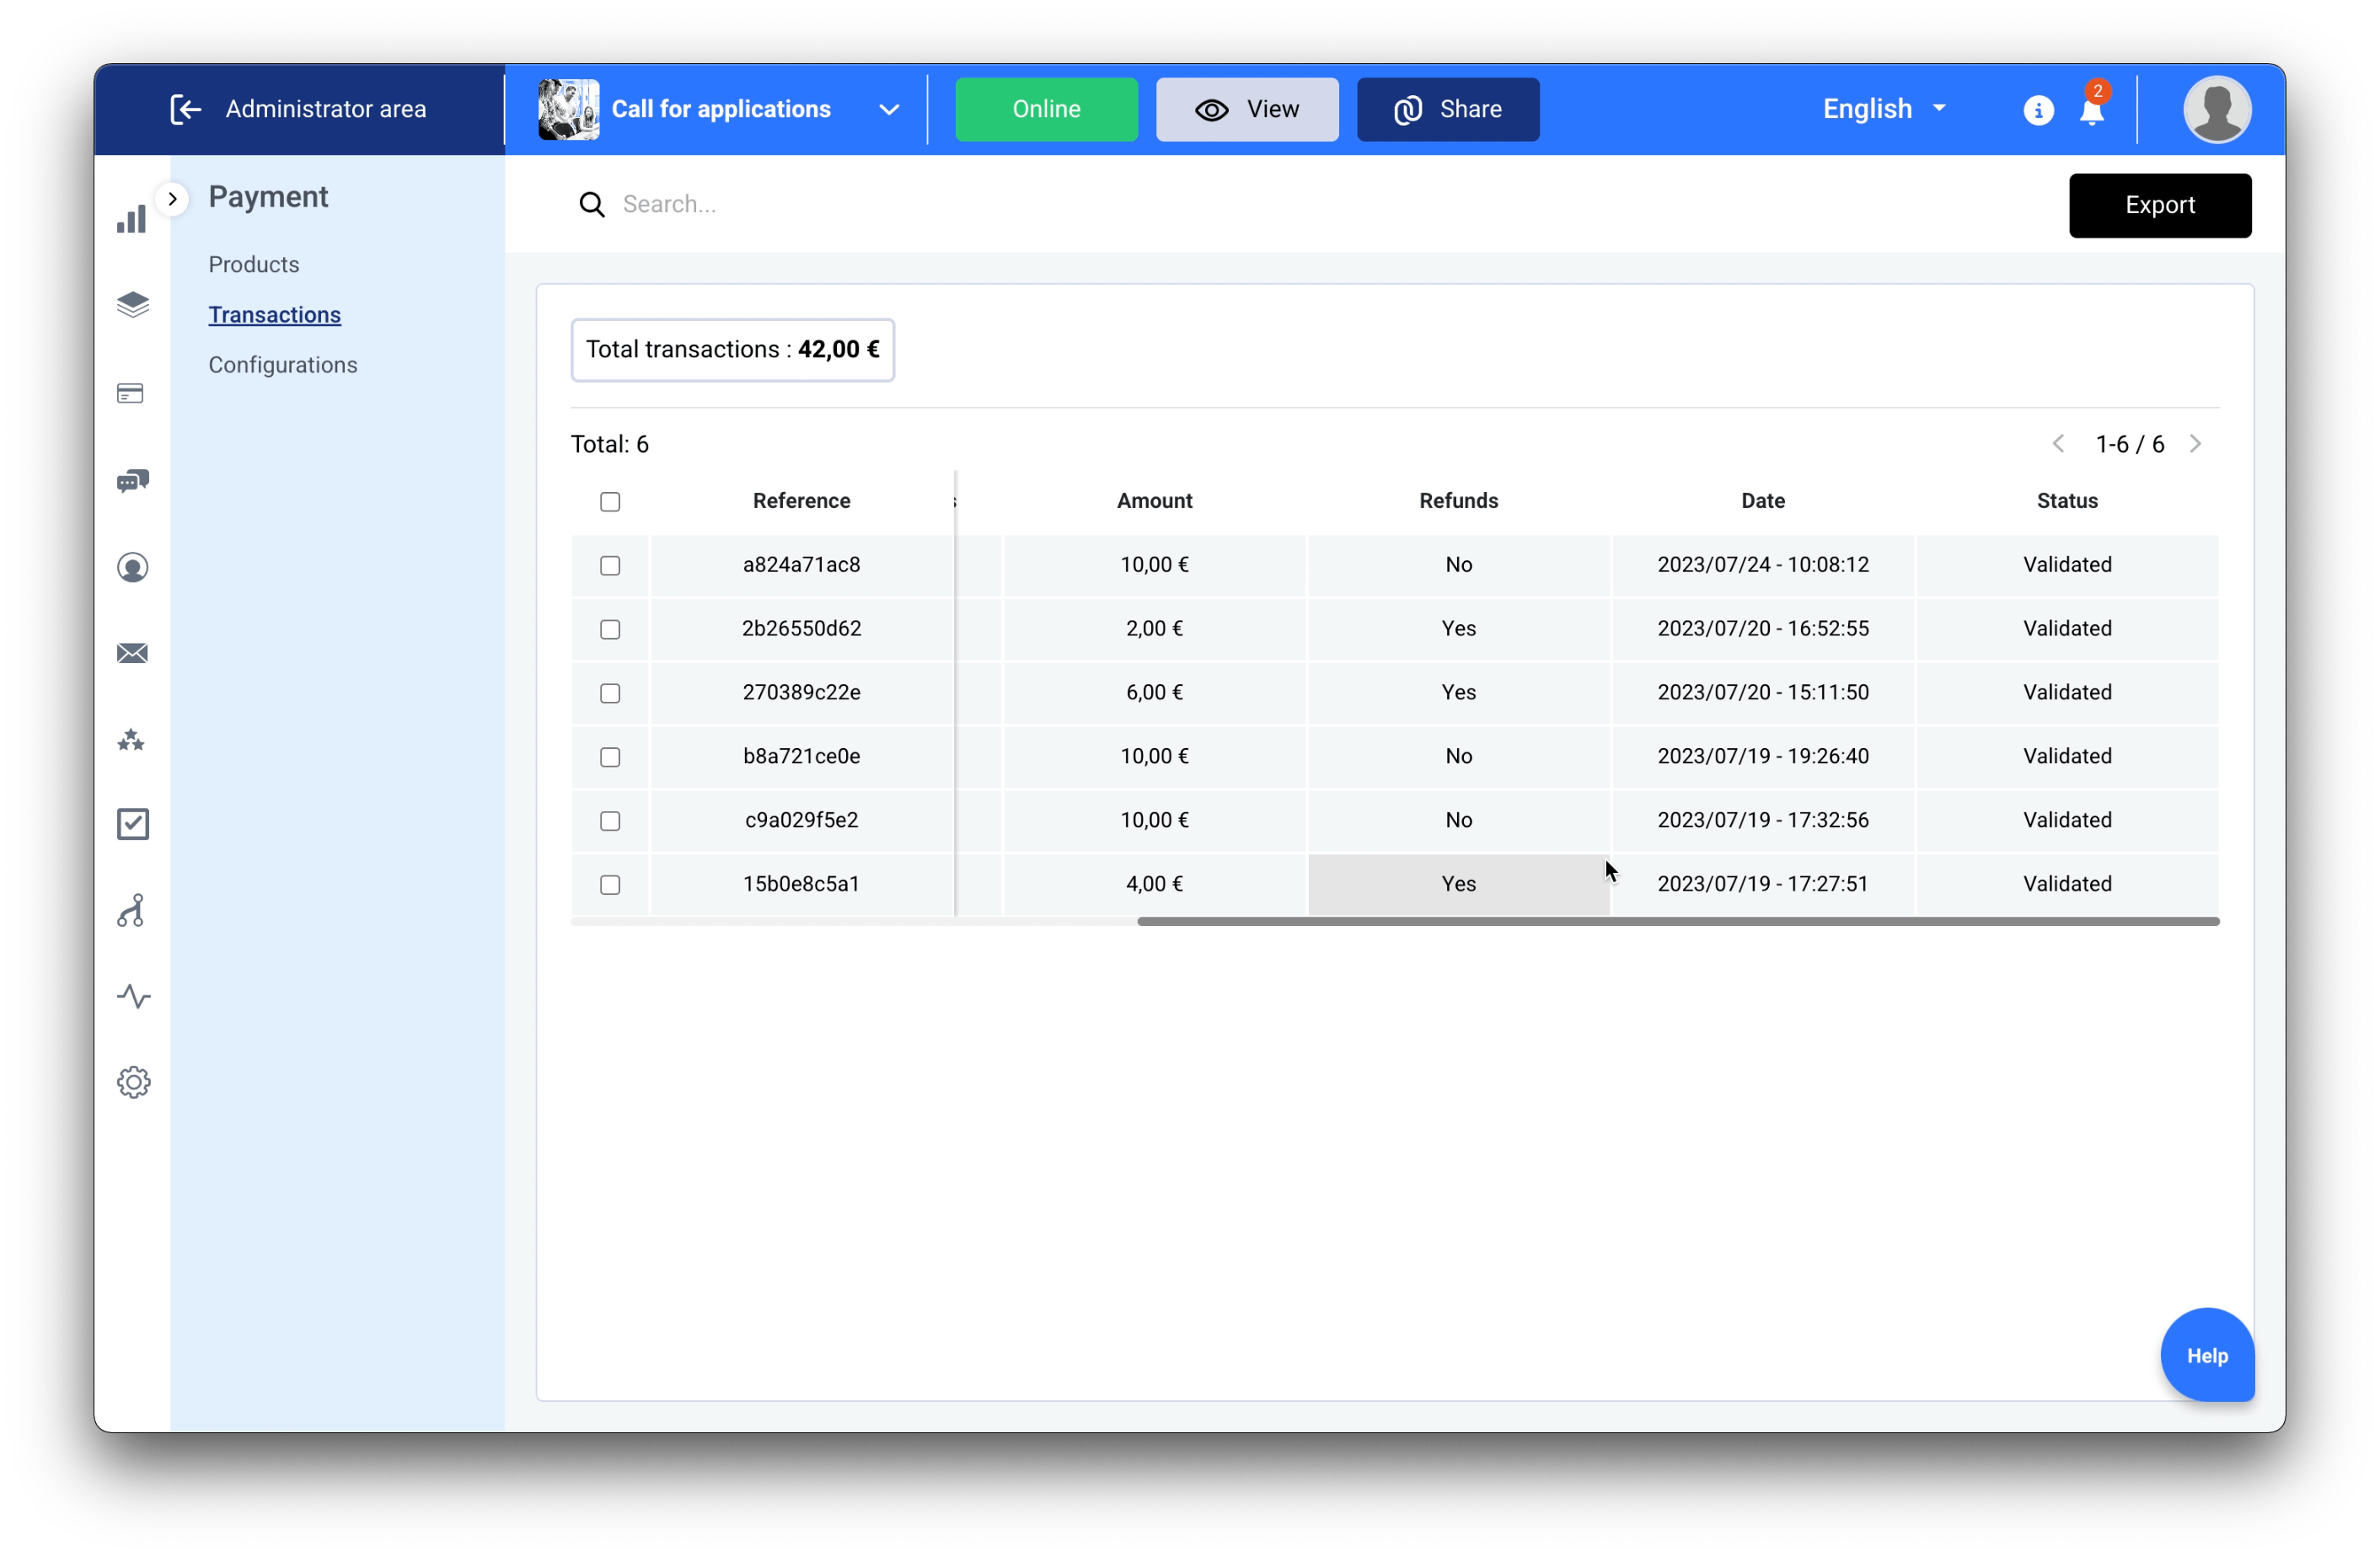Select the layers/content sidebar icon
This screenshot has width=2380, height=1557.
(x=133, y=305)
